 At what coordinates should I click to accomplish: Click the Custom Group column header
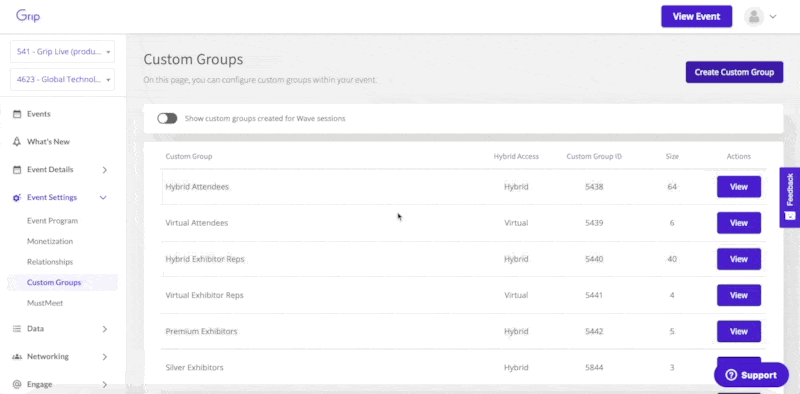189,156
